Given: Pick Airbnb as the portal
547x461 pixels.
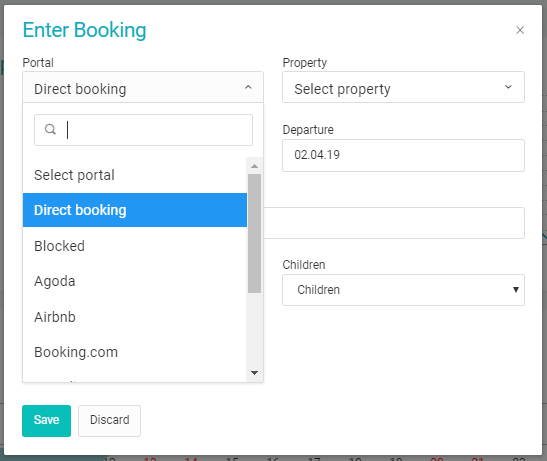Looking at the screenshot, I should [135, 317].
